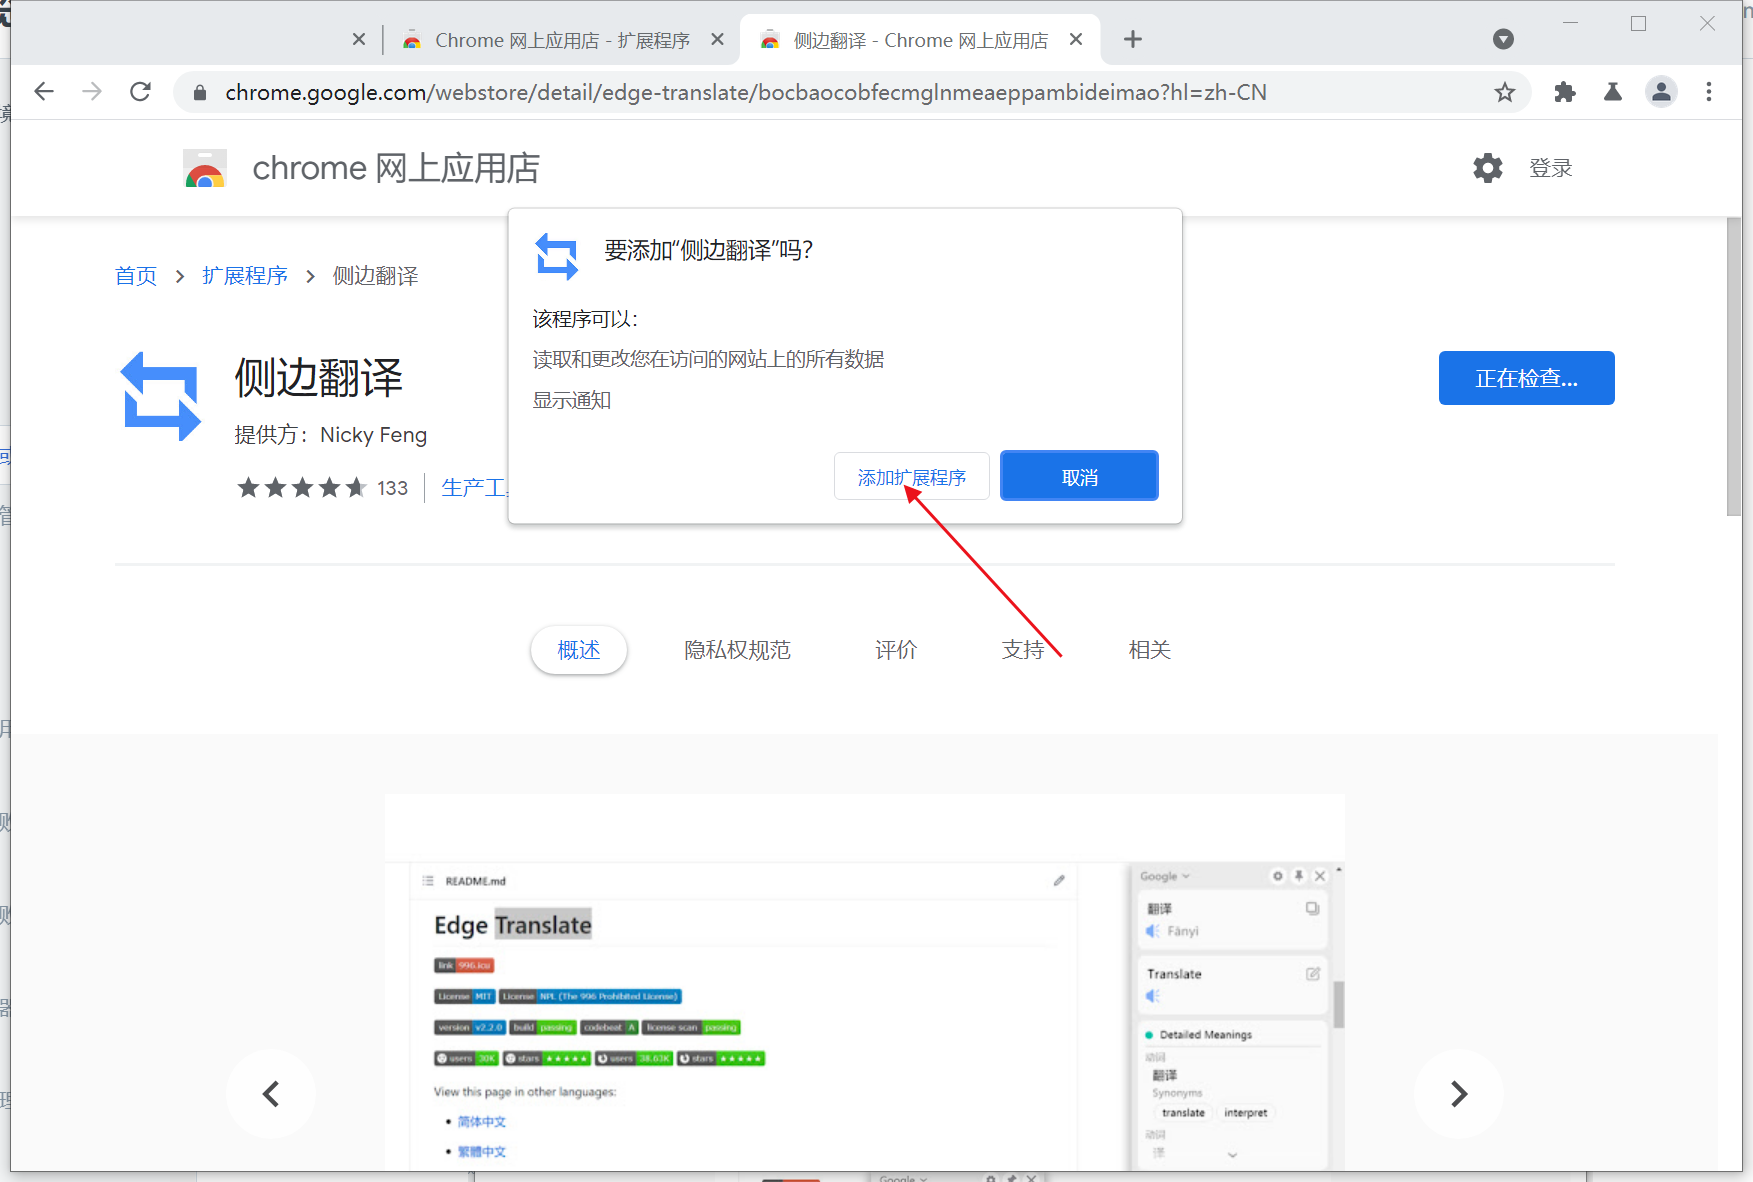Click the browser forward arrow

click(x=92, y=92)
